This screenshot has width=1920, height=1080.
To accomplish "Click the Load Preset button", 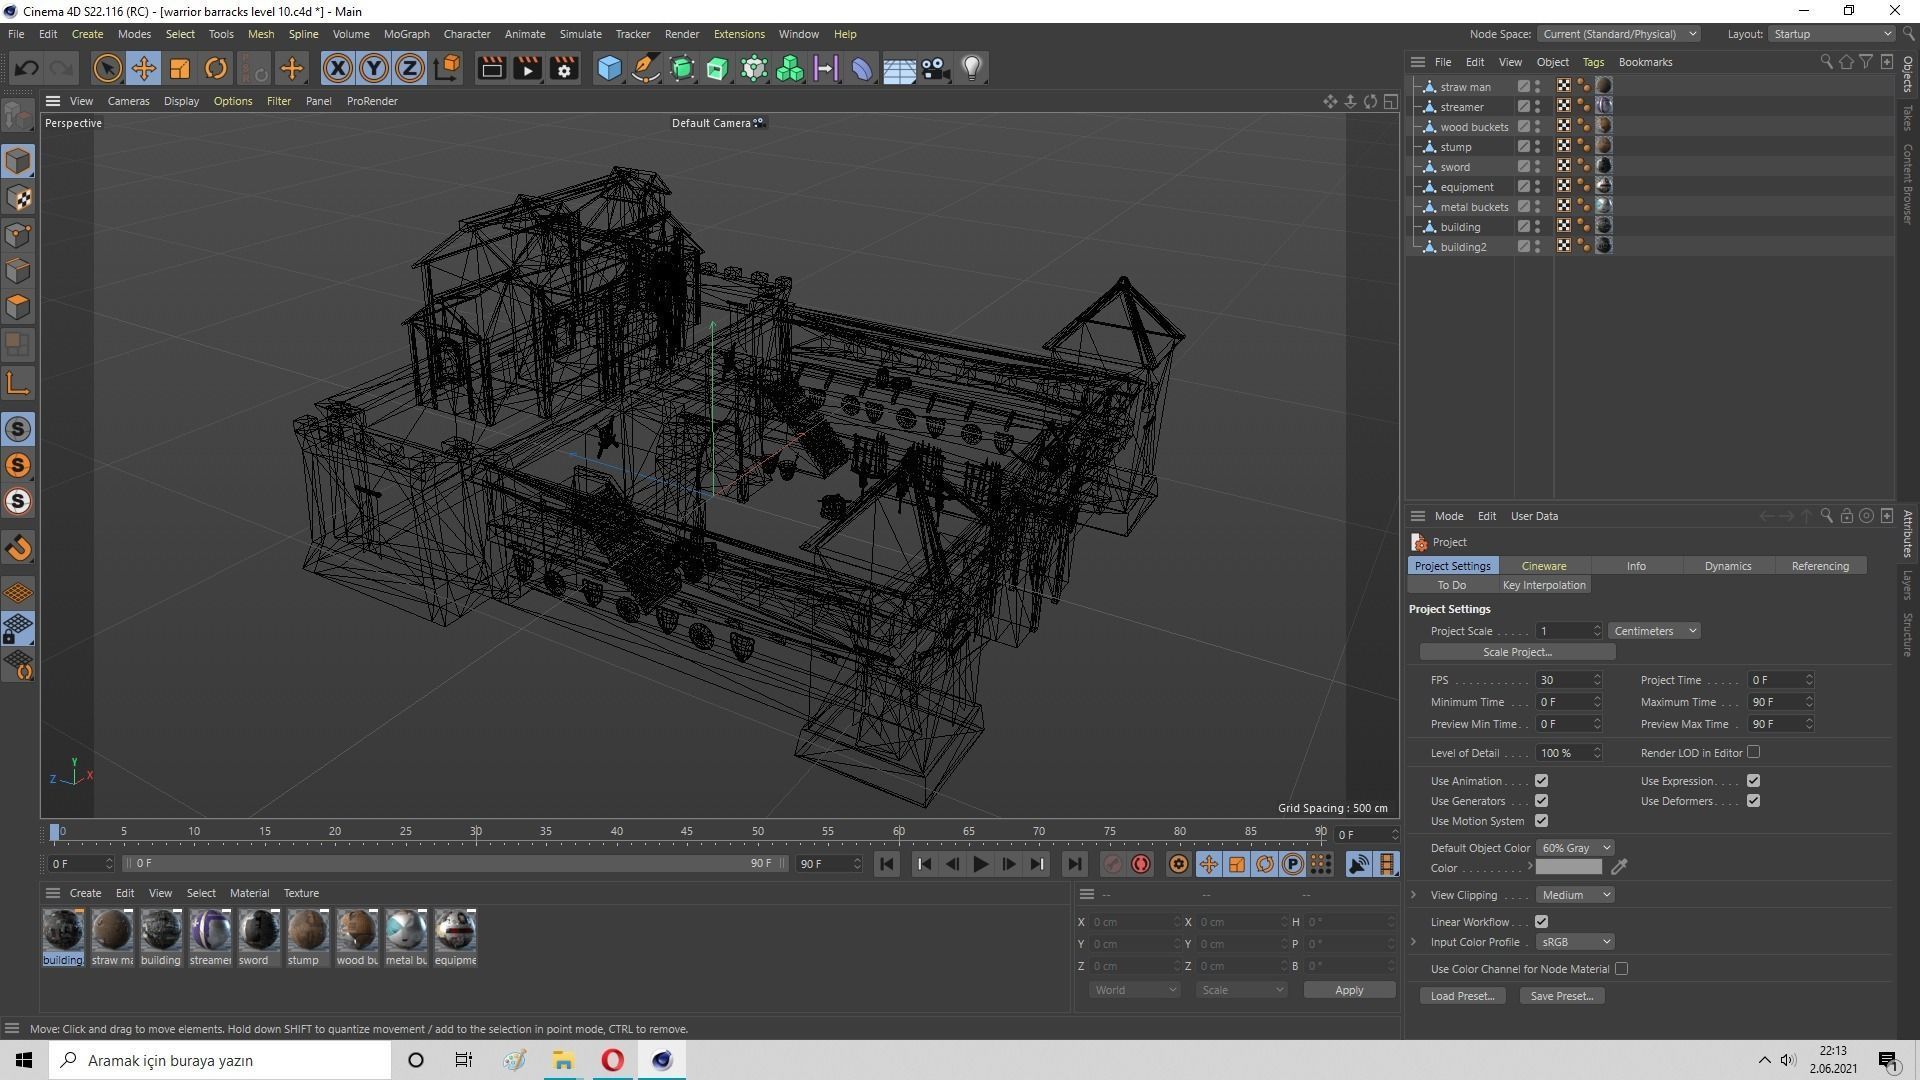I will coord(1462,996).
